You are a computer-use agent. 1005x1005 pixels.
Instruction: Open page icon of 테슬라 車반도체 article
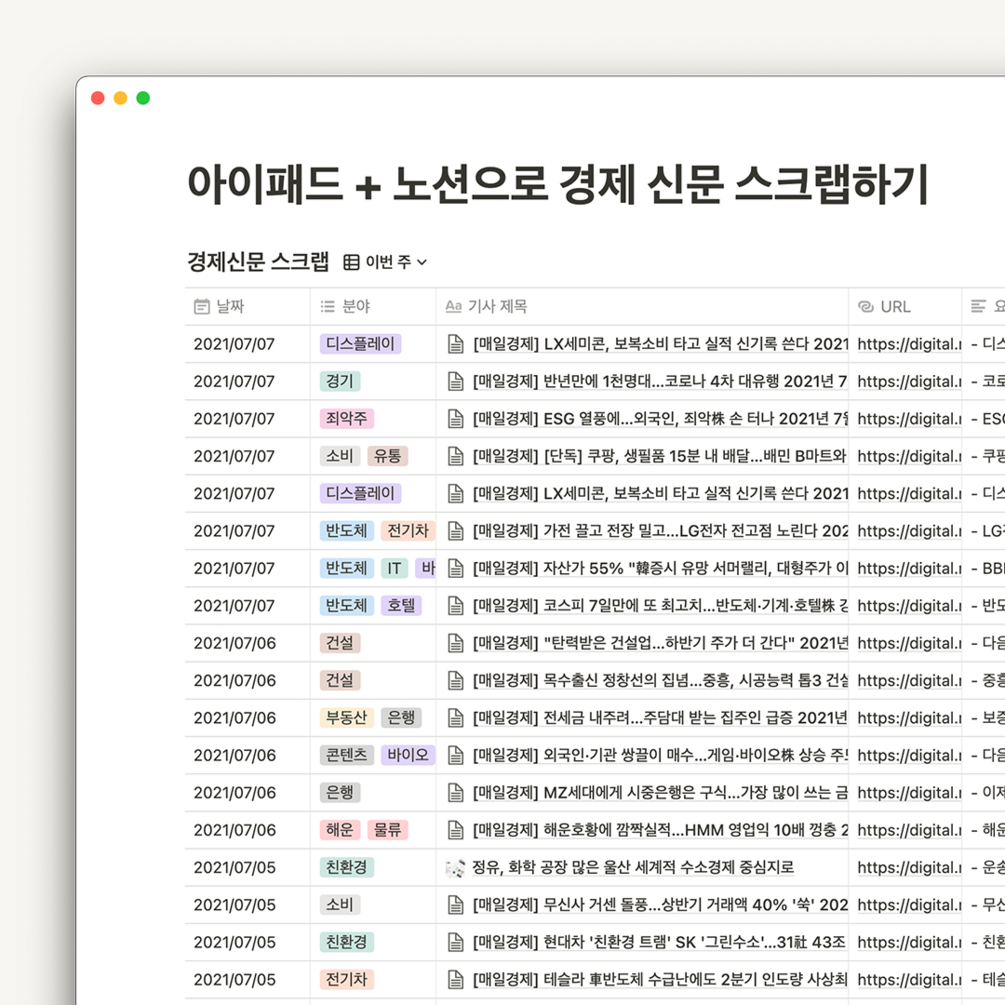(x=455, y=980)
